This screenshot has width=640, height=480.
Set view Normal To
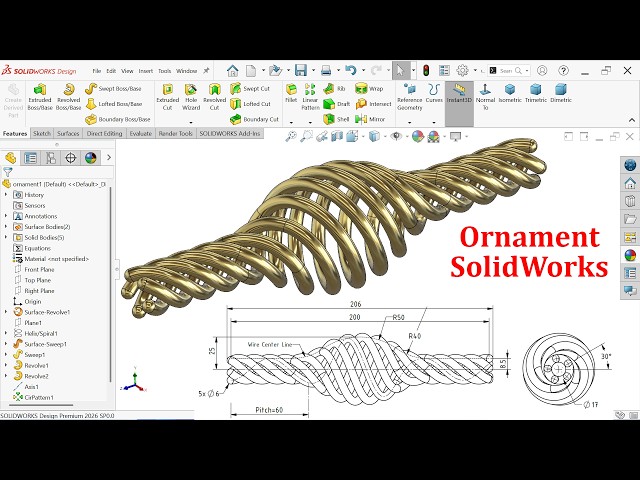pyautogui.click(x=485, y=97)
